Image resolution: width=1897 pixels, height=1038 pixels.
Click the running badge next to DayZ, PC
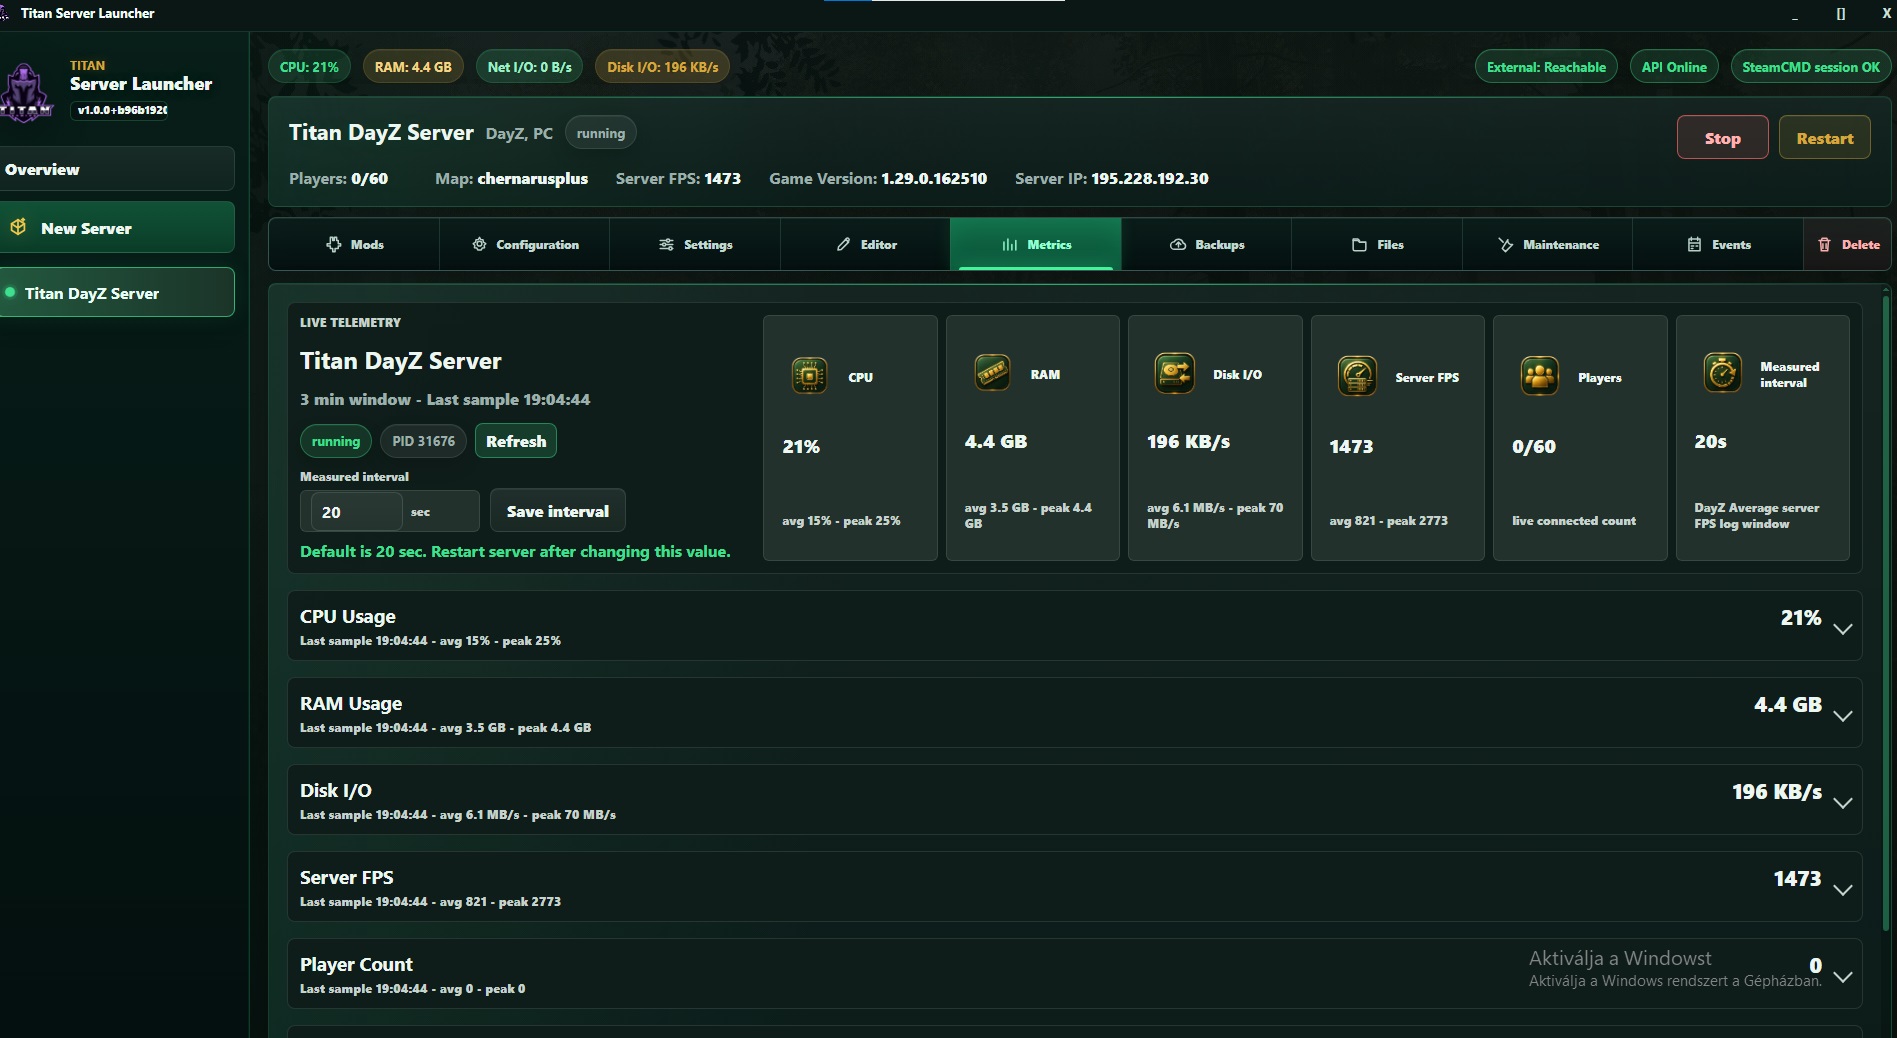tap(600, 133)
